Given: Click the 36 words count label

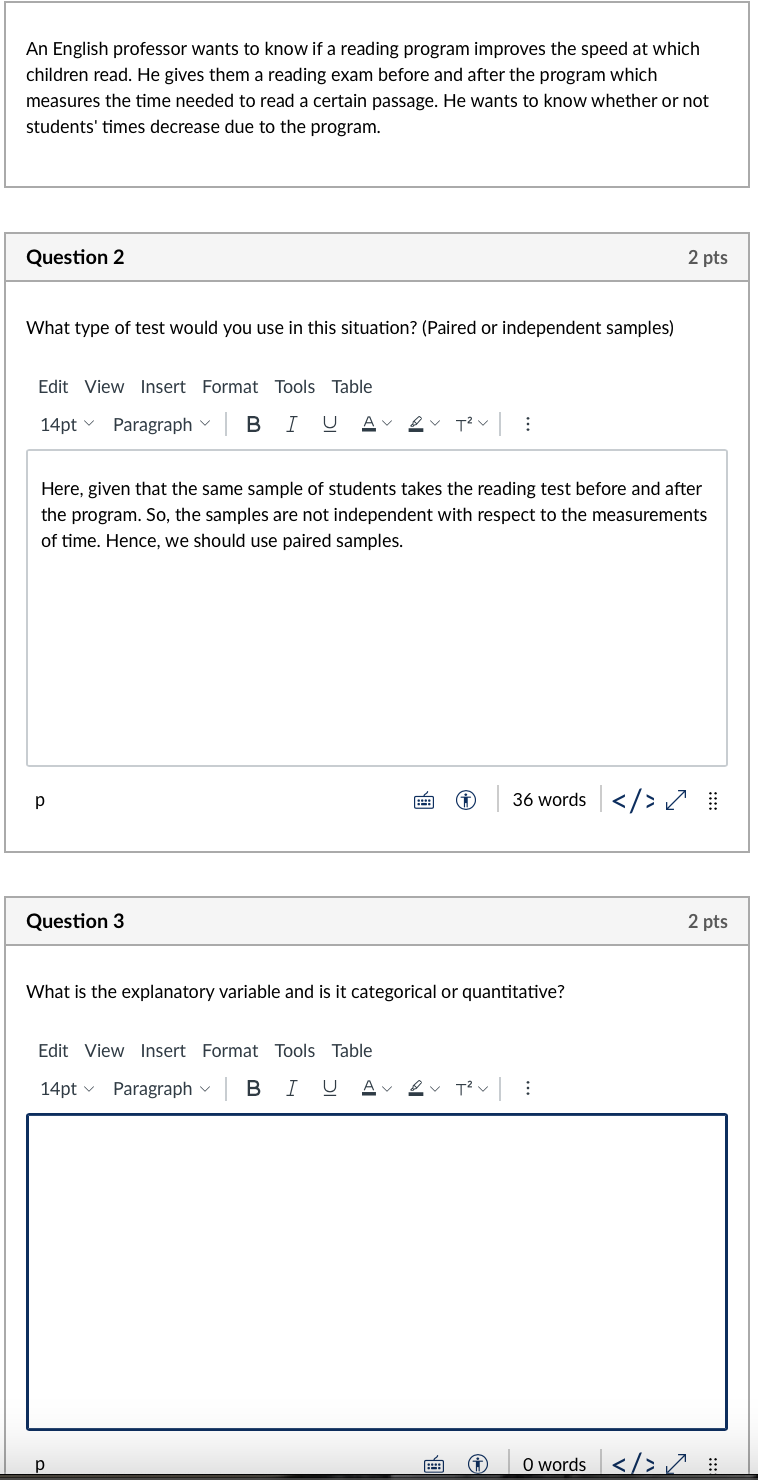Looking at the screenshot, I should click(548, 799).
